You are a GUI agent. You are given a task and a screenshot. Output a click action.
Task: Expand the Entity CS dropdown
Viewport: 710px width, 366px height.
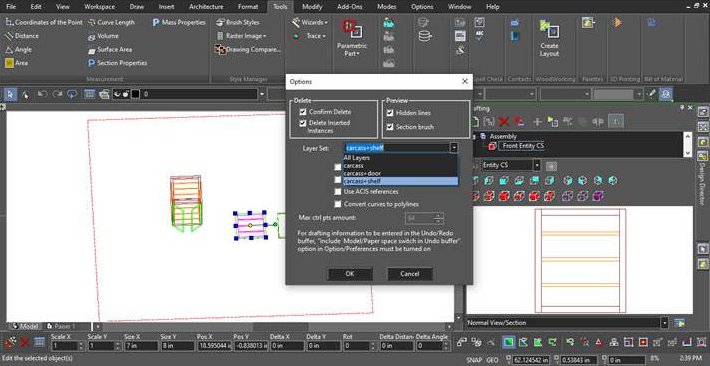537,165
